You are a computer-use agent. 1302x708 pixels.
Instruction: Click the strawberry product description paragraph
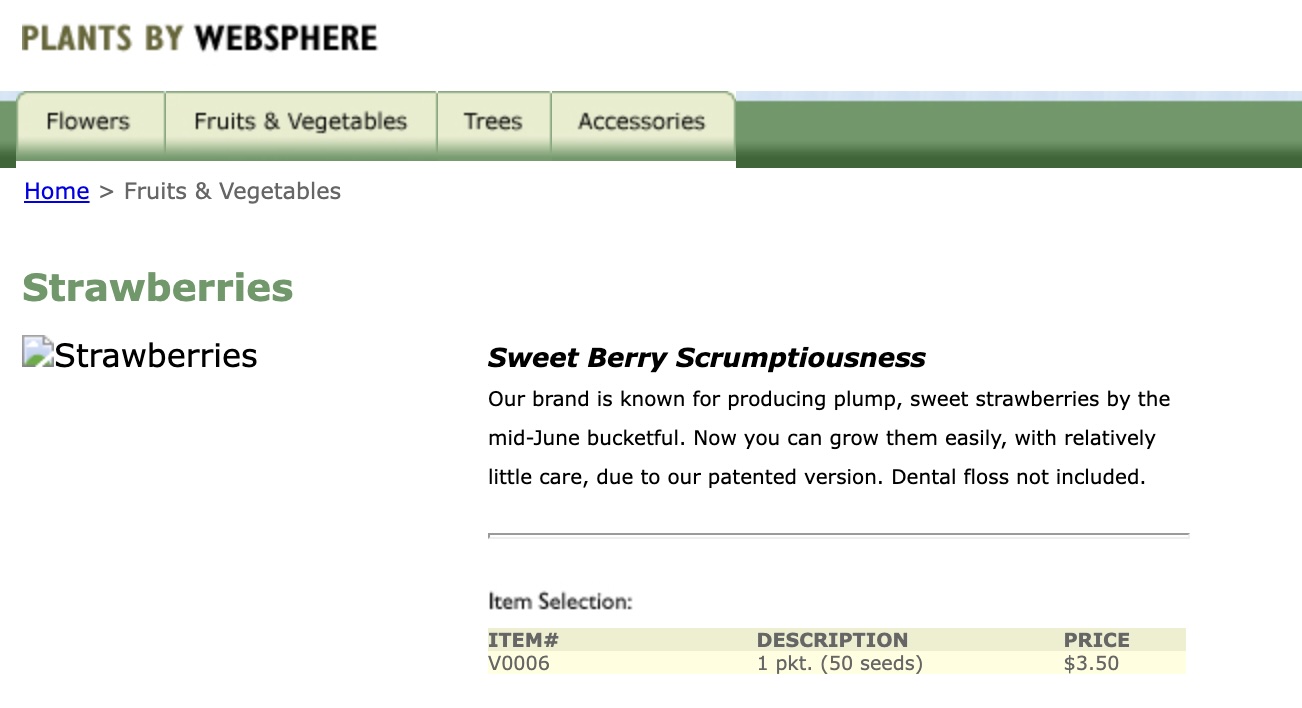point(828,438)
